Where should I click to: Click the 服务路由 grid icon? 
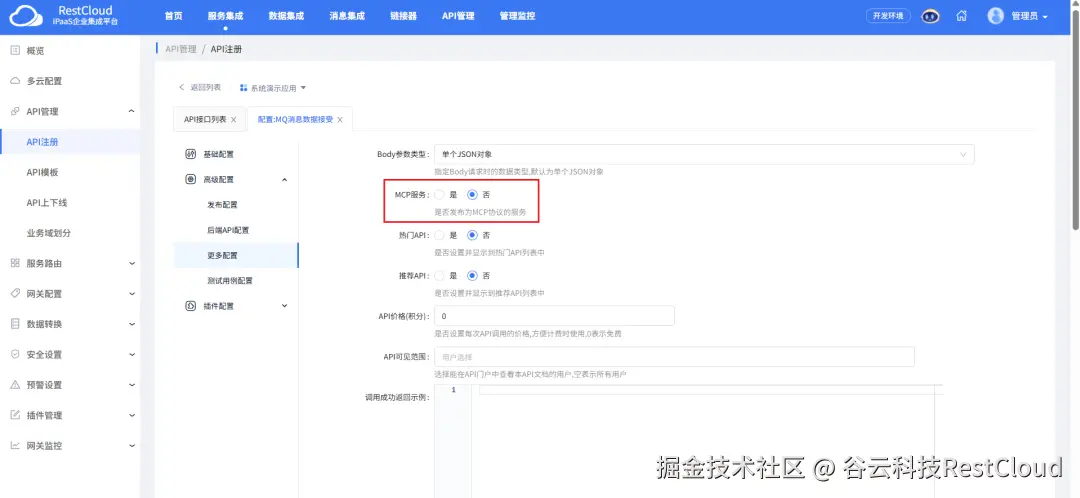[15, 263]
